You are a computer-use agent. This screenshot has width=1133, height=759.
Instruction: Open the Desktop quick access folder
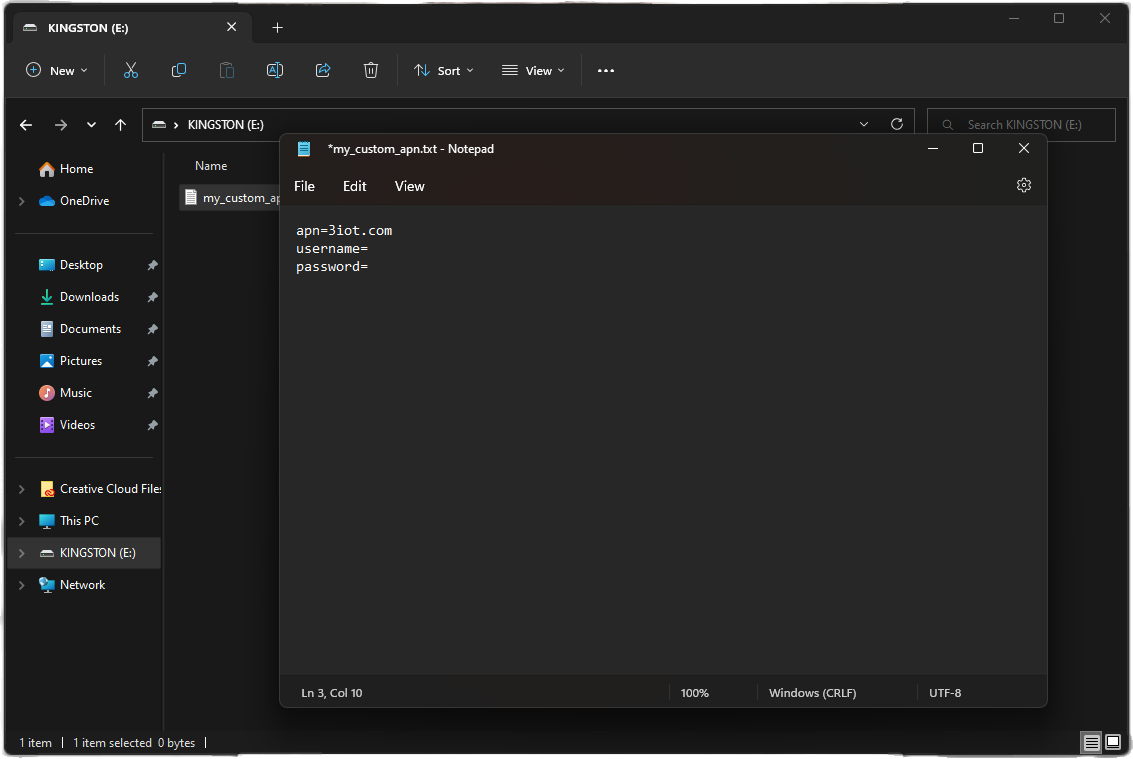tap(81, 265)
